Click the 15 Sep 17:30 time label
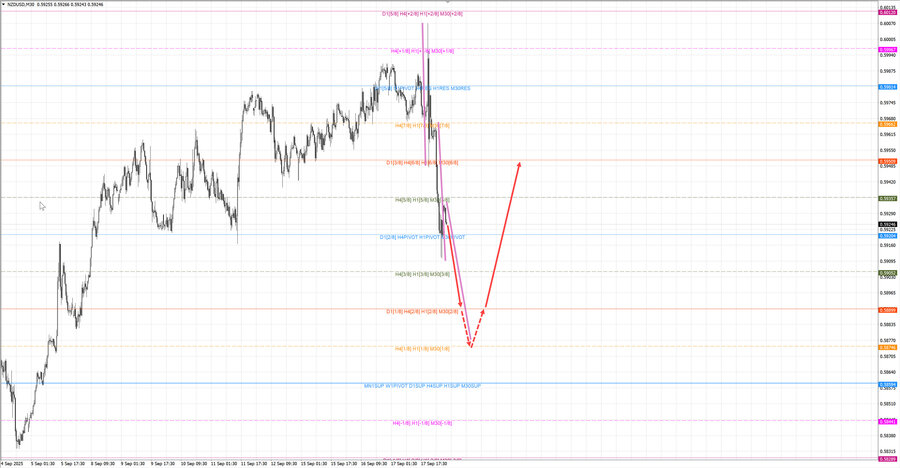 (x=343, y=463)
